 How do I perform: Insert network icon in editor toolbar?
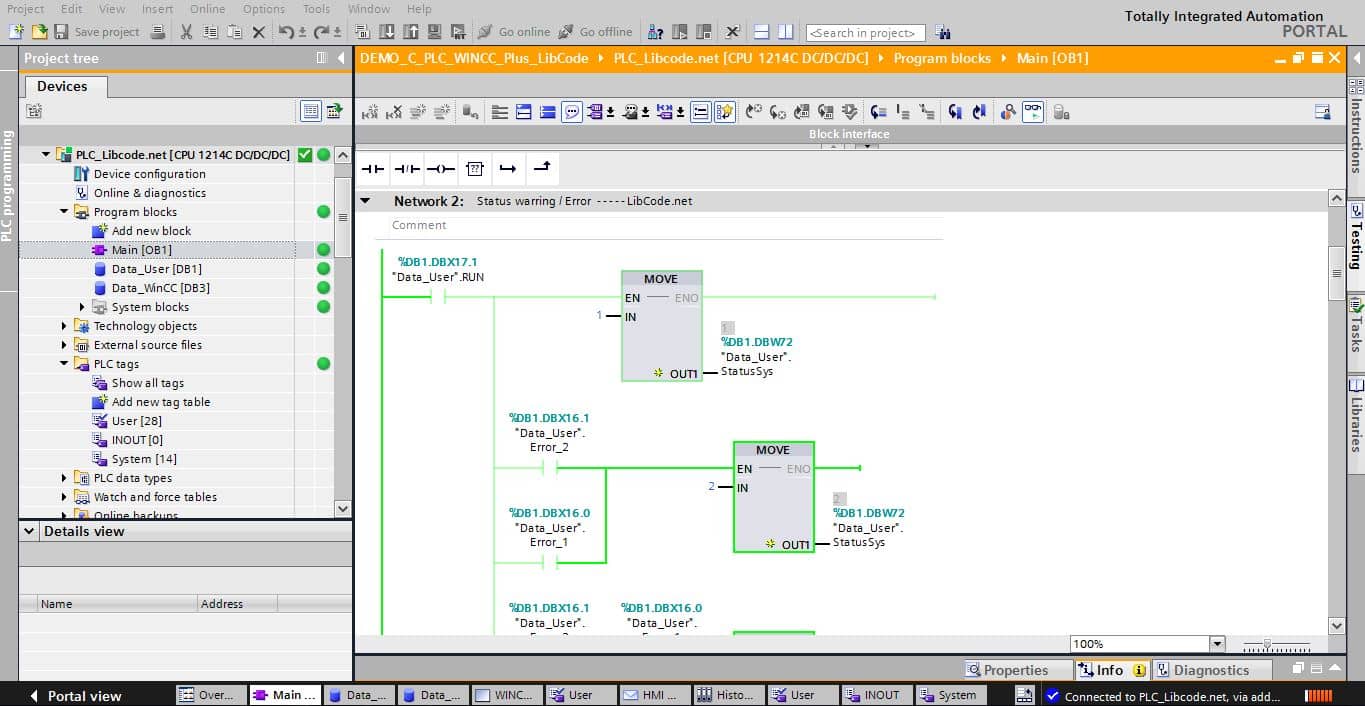tap(369, 112)
